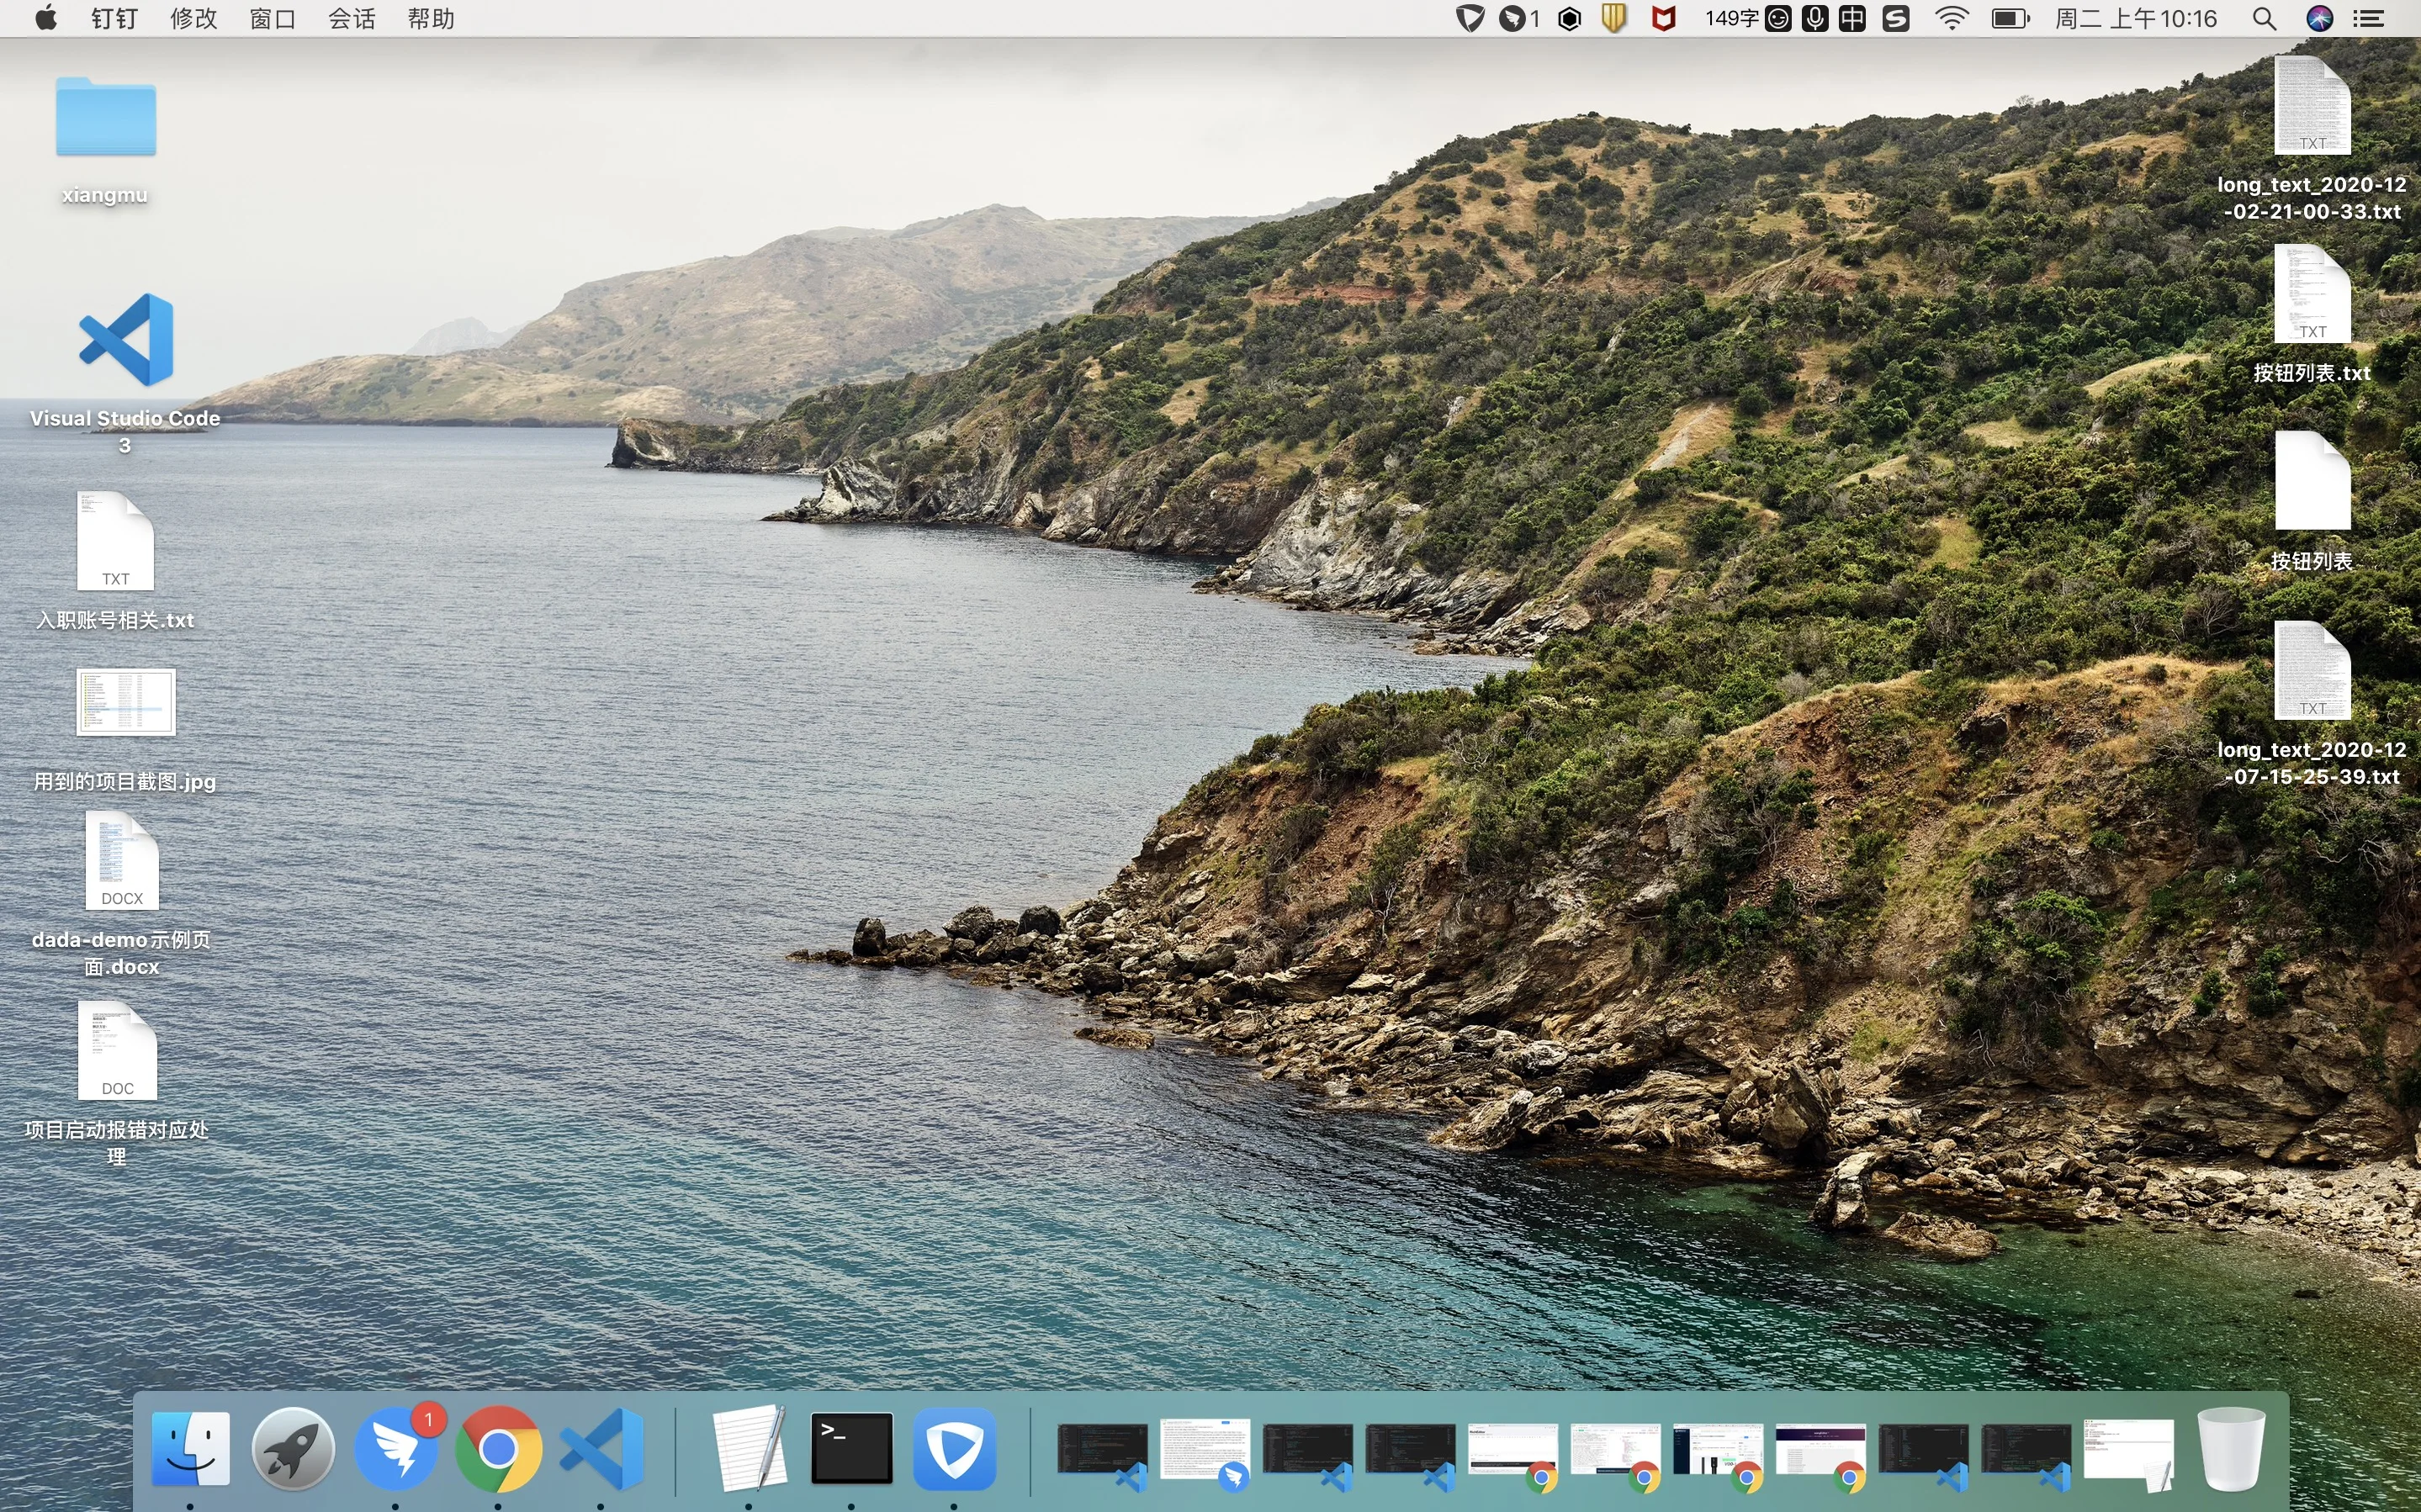Open Siri from the menu bar

pyautogui.click(x=2319, y=19)
